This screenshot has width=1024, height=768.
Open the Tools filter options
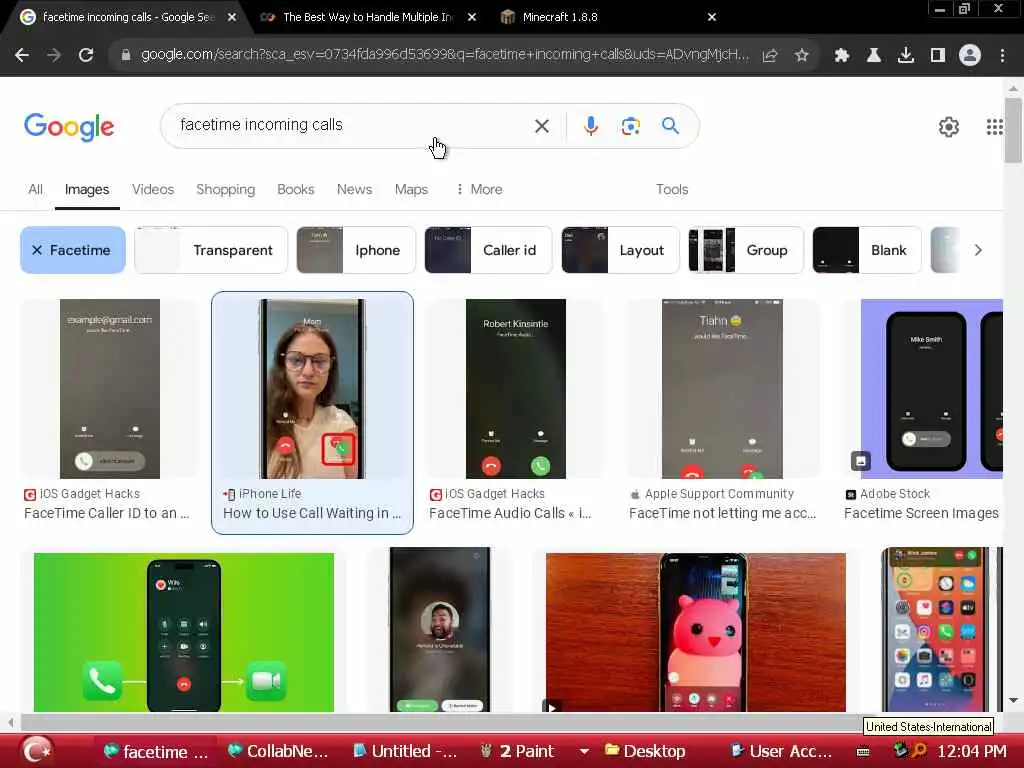tap(671, 189)
